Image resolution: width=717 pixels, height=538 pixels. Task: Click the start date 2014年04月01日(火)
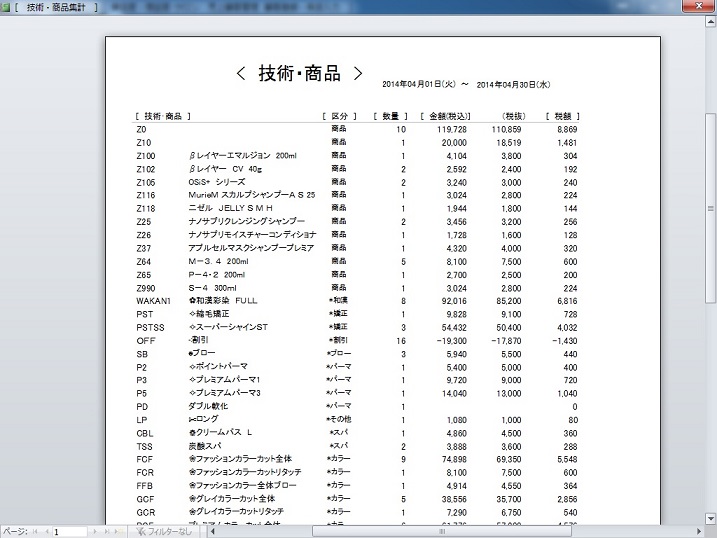point(419,85)
